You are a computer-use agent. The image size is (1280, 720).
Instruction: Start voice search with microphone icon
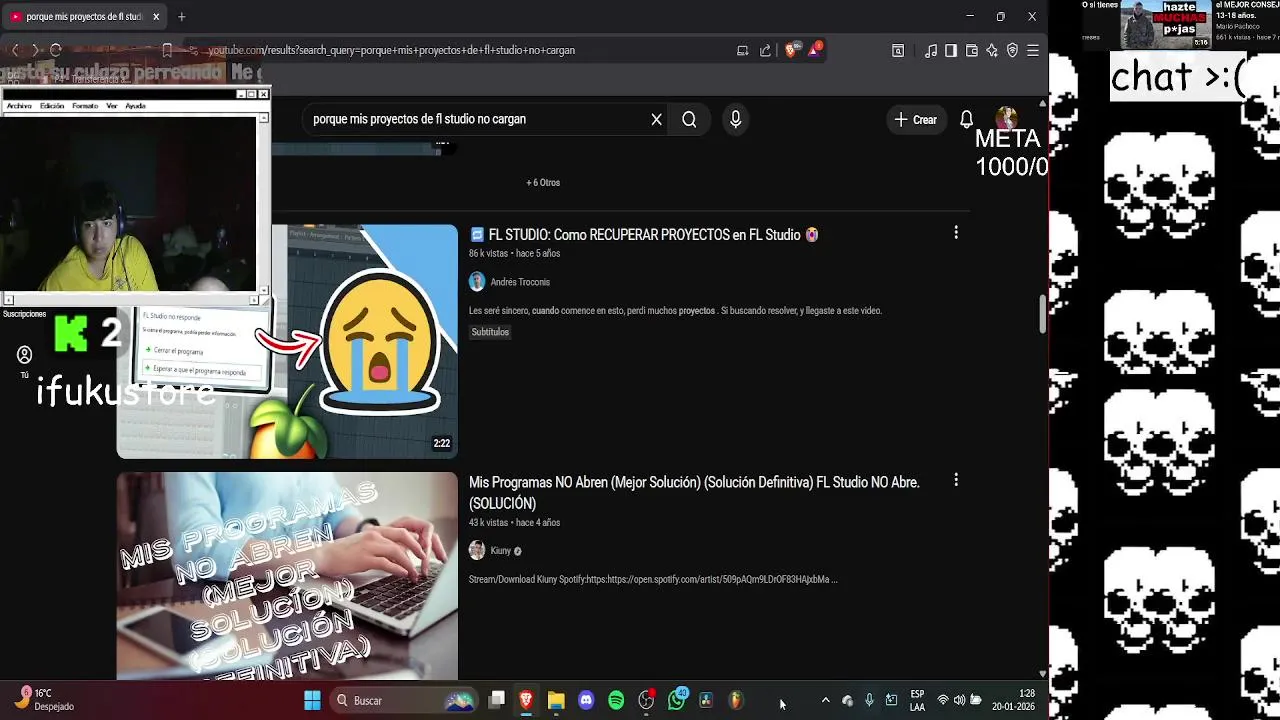[735, 119]
